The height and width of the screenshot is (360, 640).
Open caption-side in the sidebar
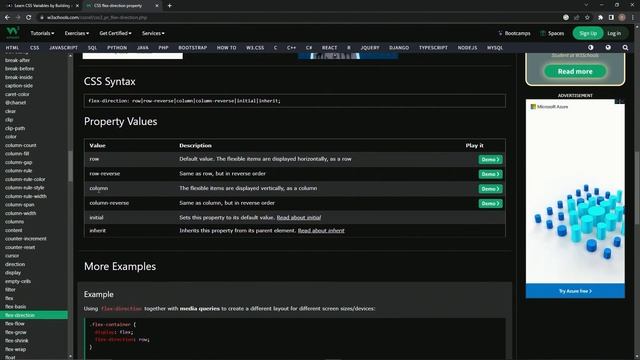click(19, 86)
